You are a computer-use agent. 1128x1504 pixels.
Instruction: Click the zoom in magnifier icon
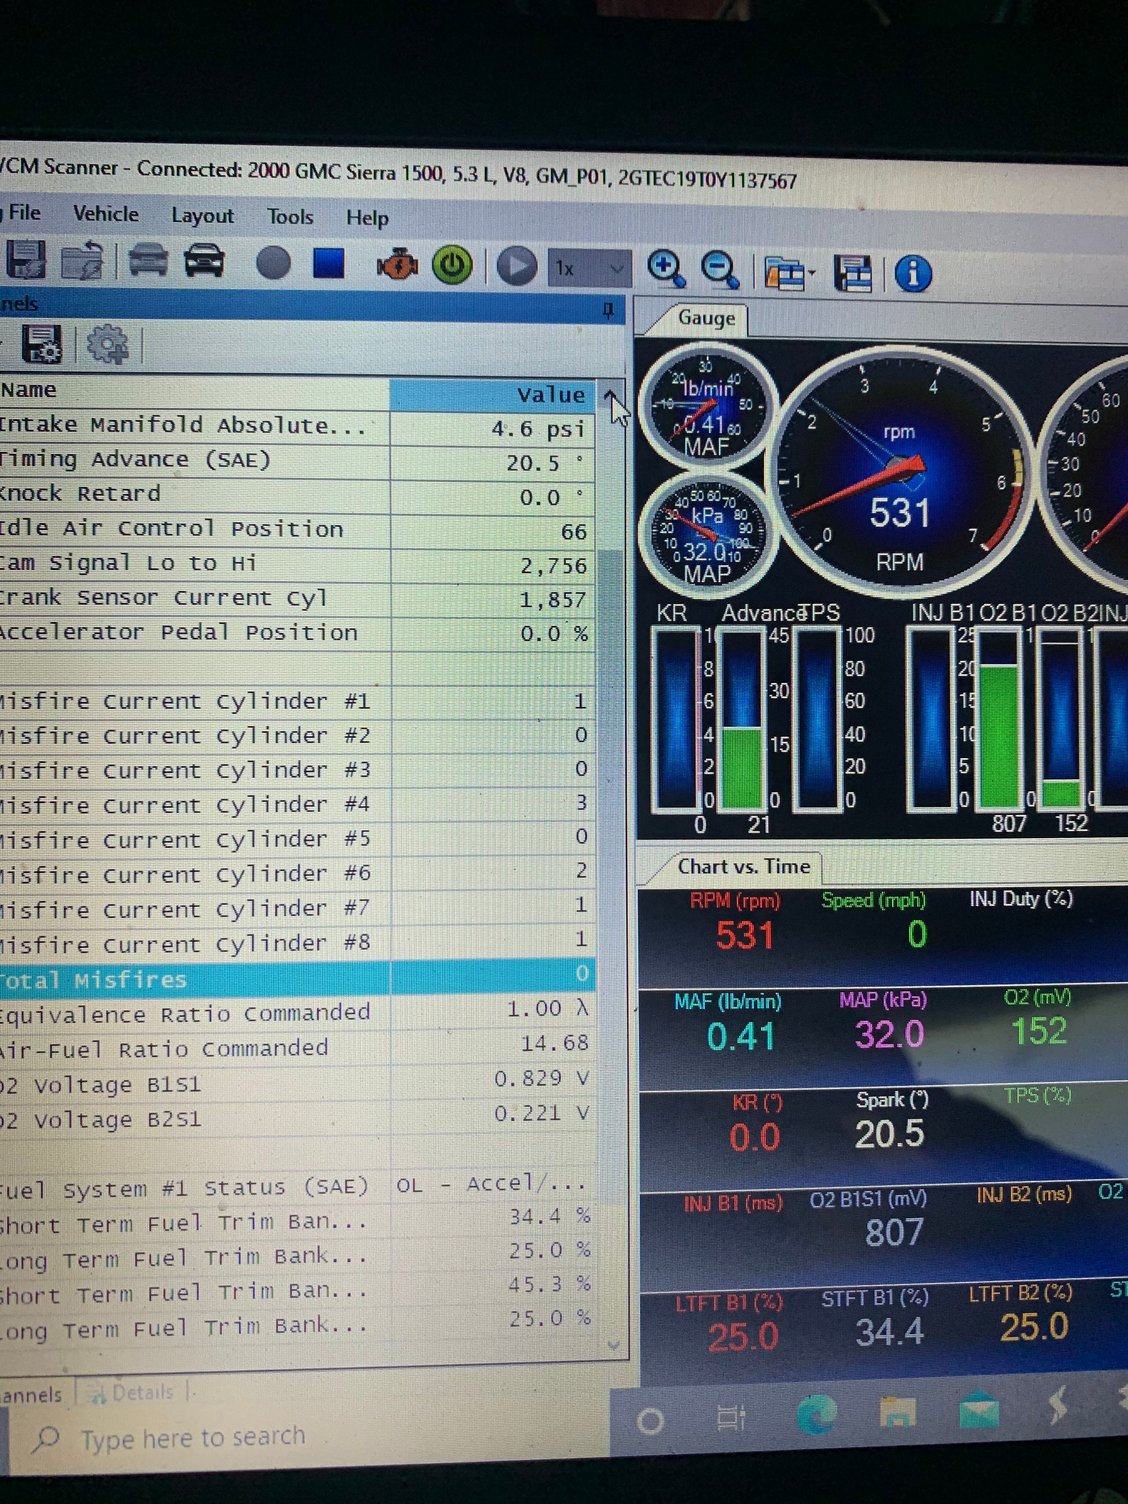point(666,268)
